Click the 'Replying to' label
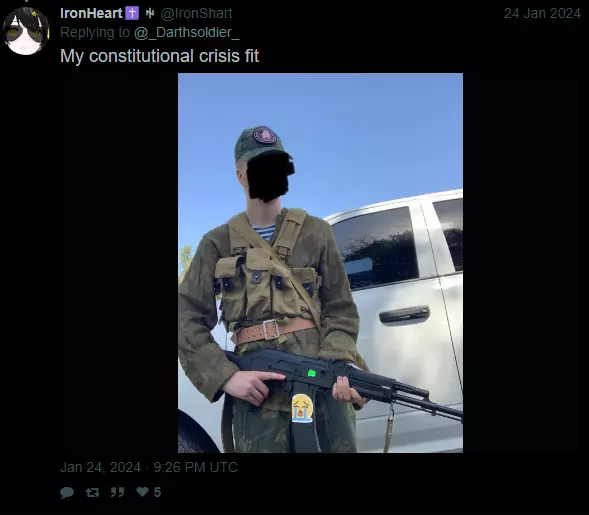This screenshot has width=589, height=515. click(x=95, y=33)
